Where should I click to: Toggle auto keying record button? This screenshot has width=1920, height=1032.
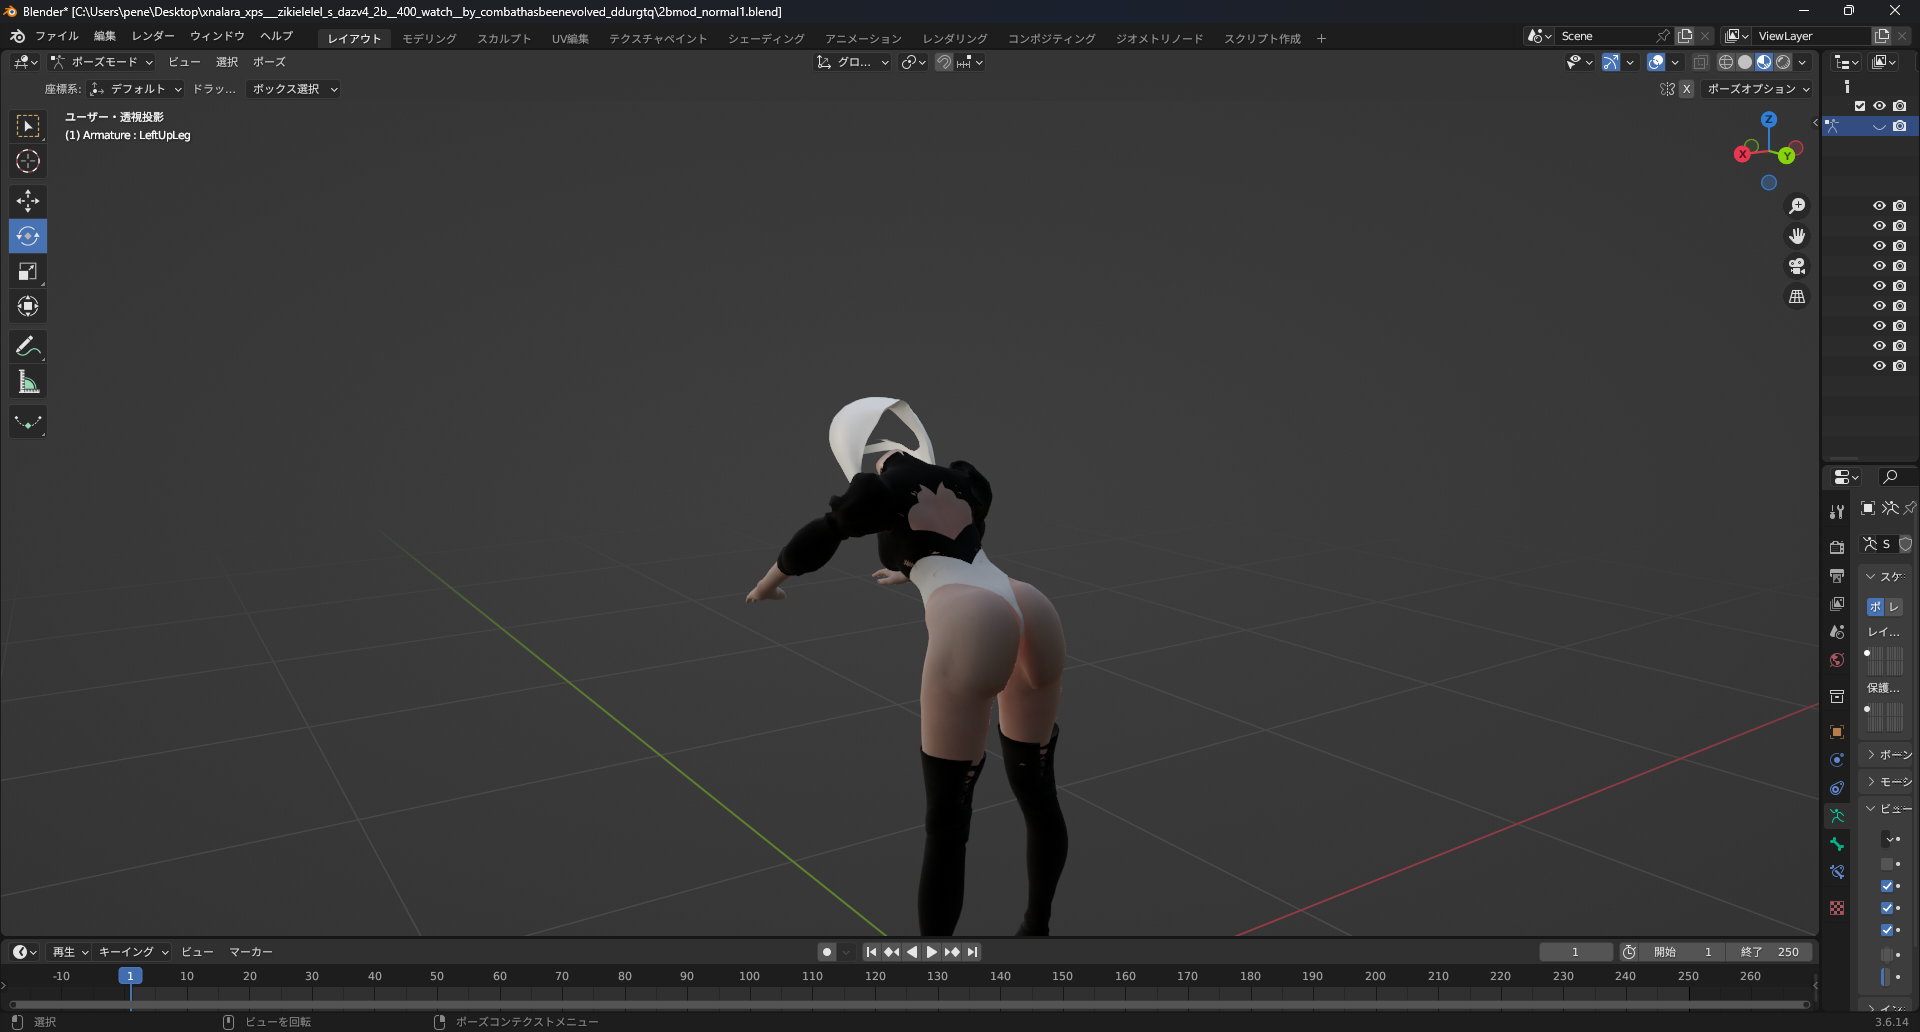[826, 952]
